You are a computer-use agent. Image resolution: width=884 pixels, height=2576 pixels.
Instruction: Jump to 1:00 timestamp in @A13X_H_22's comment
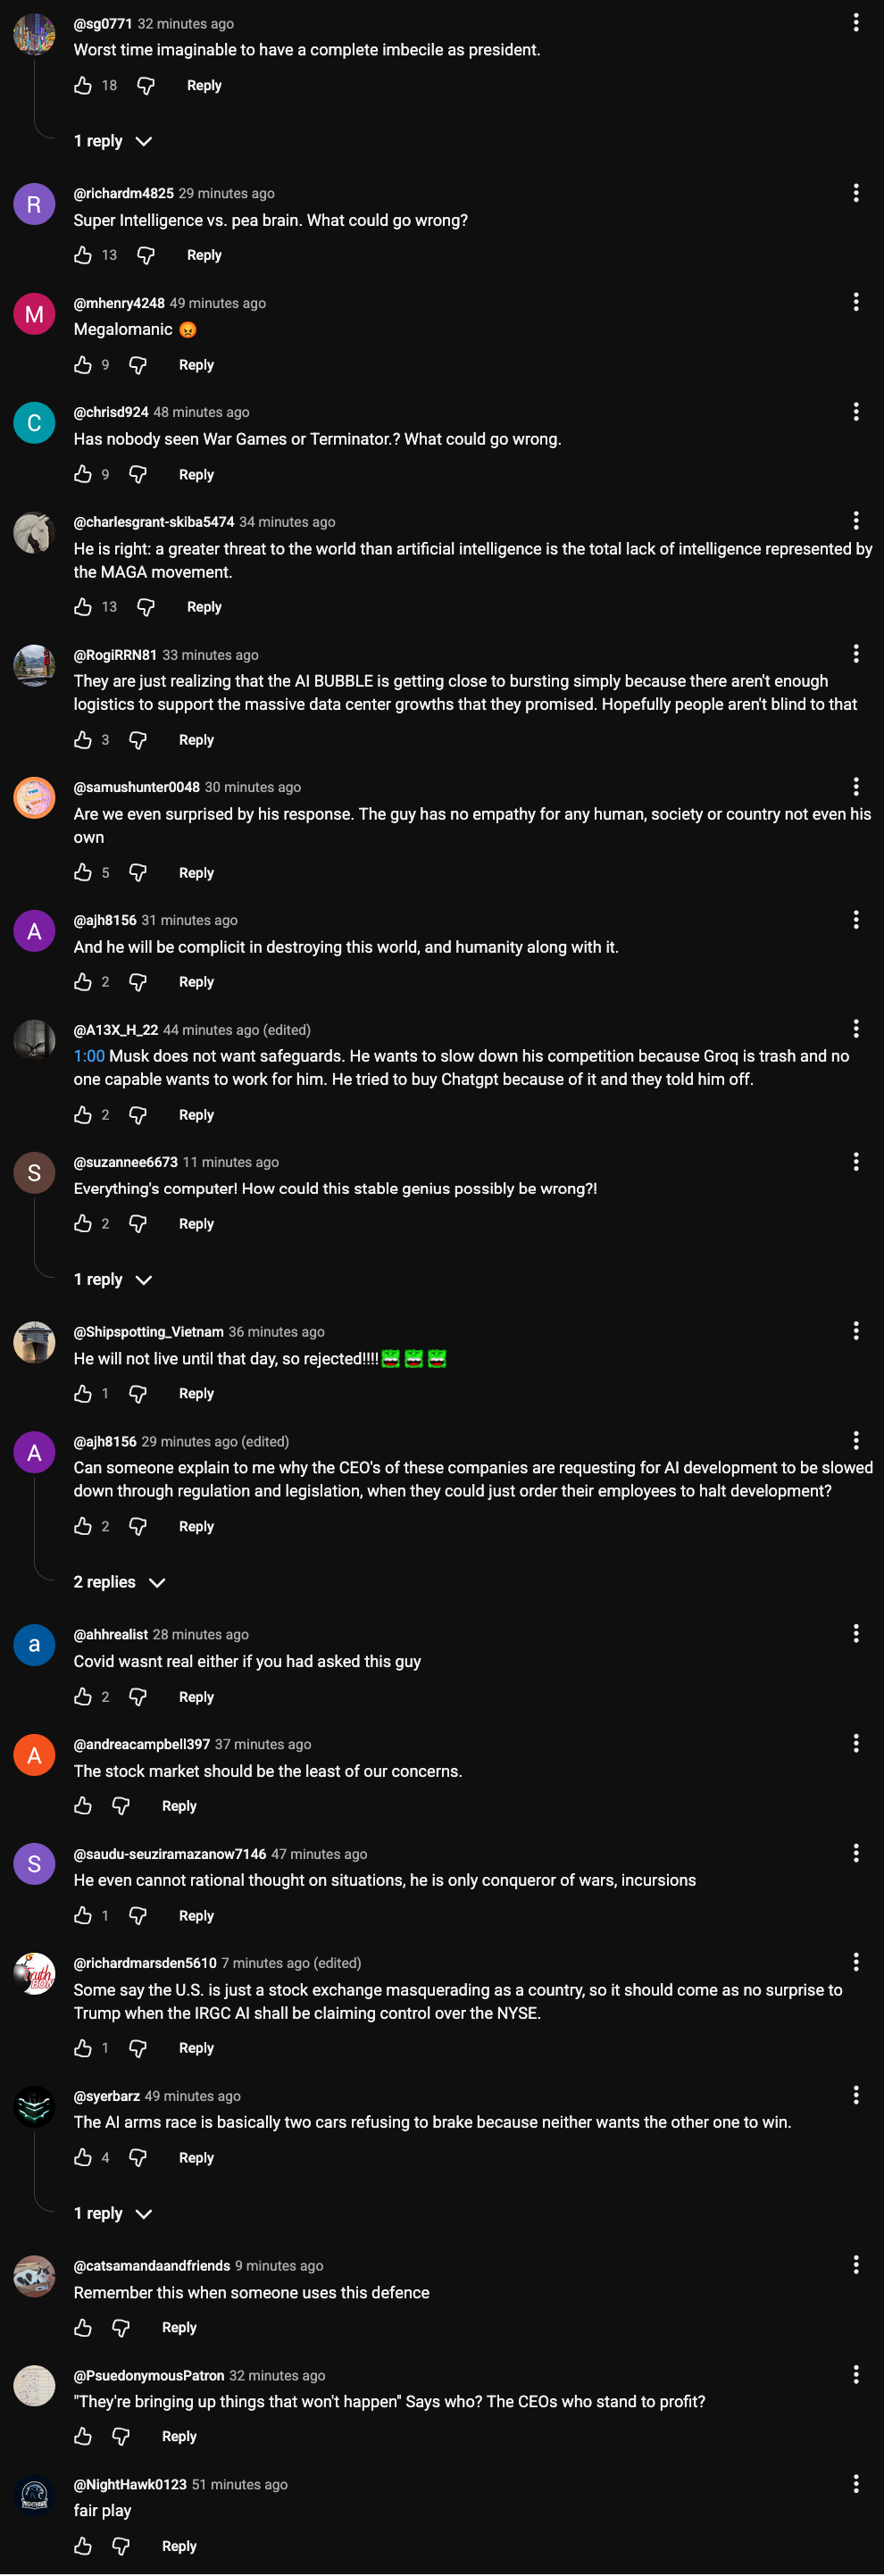tap(89, 1056)
